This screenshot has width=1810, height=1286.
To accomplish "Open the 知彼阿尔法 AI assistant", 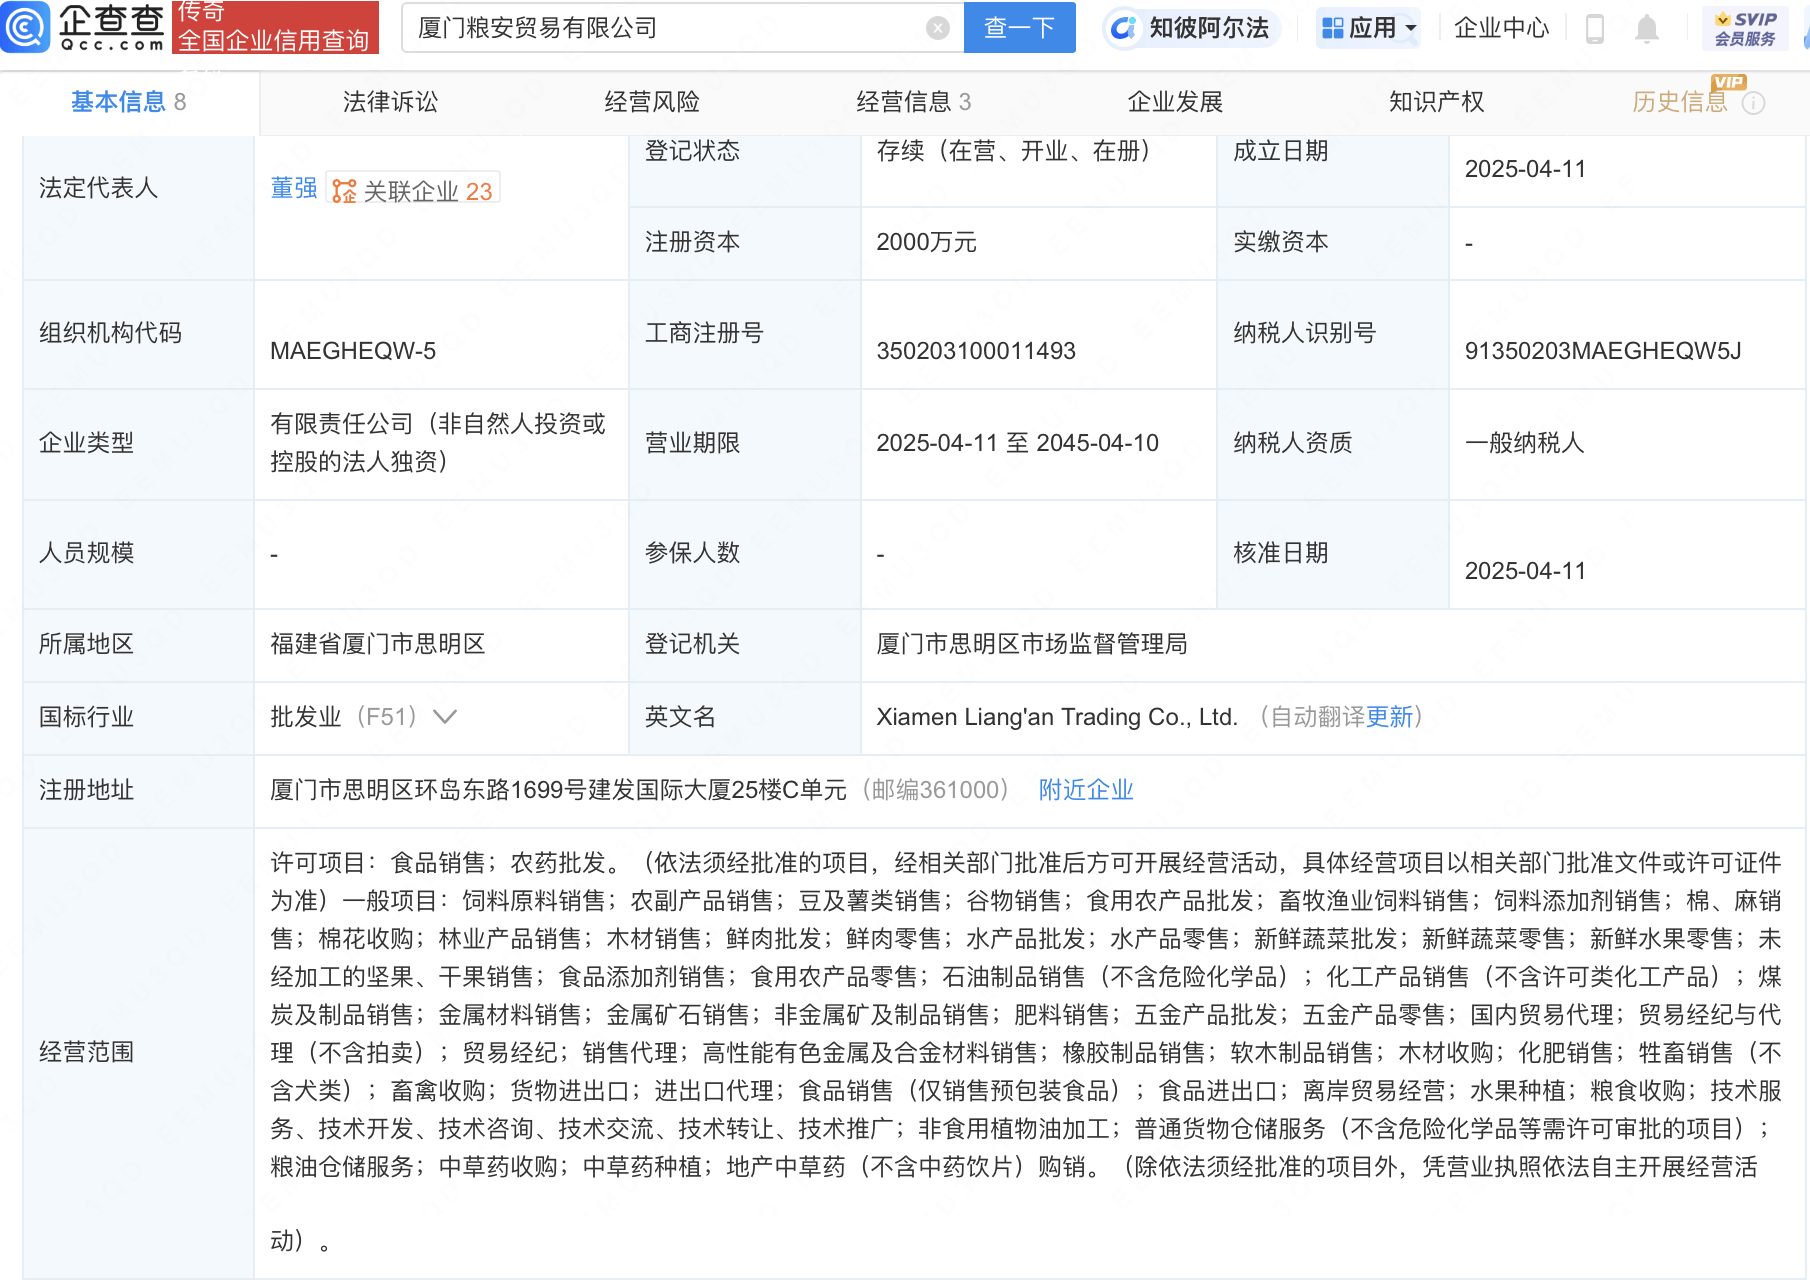I will 1191,28.
